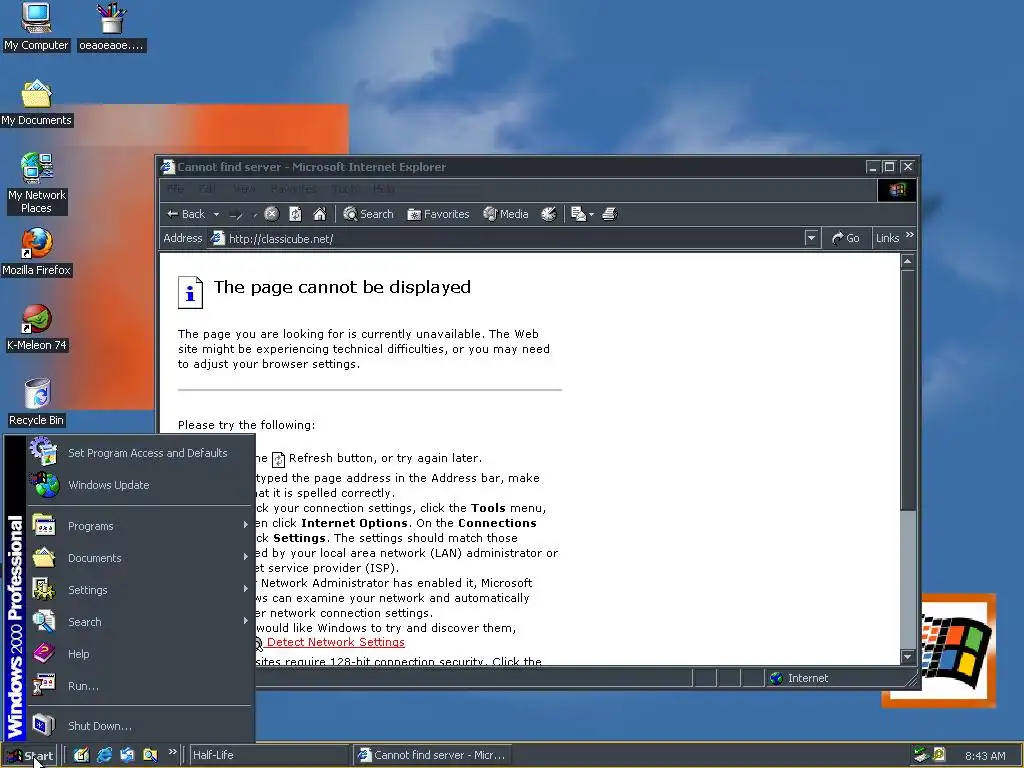This screenshot has height=768, width=1024.
Task: Click the Windows logo throbber in IE
Action: (897, 189)
